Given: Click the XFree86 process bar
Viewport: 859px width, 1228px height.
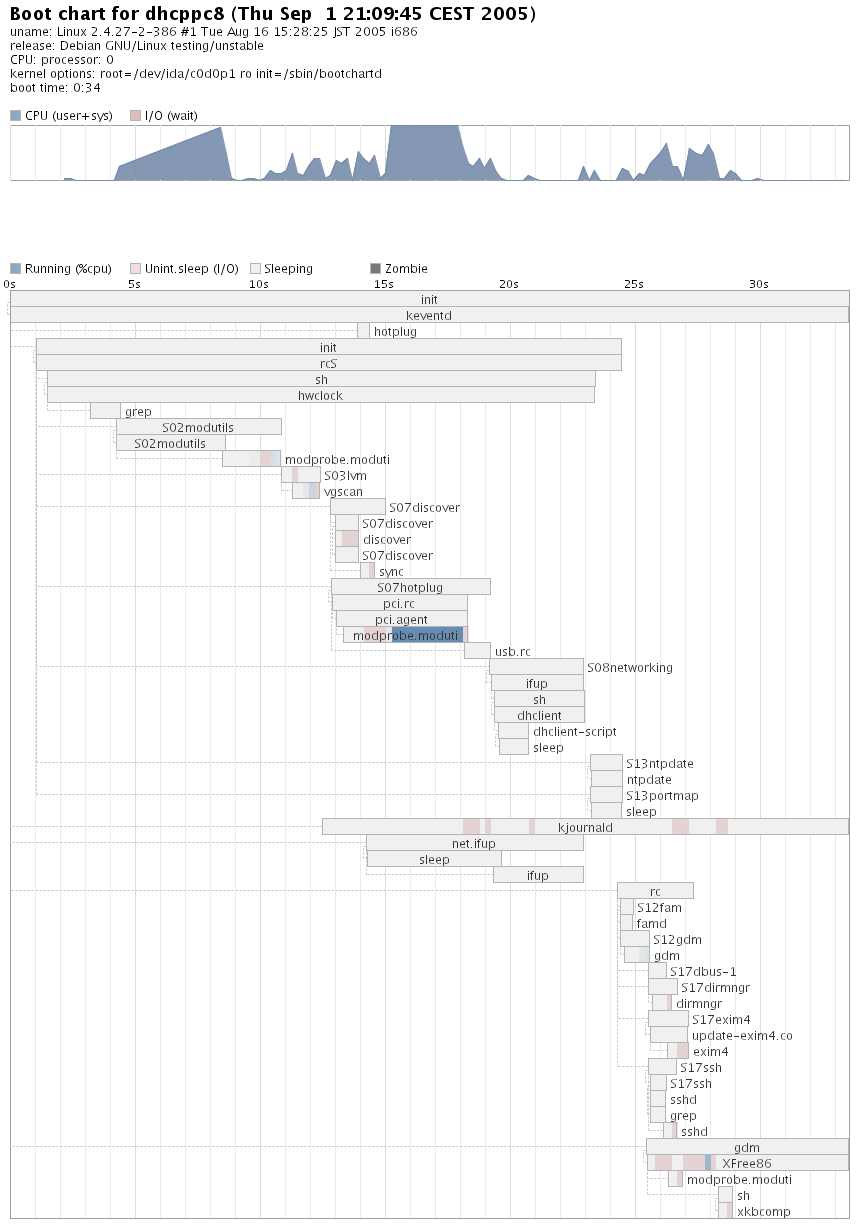Looking at the screenshot, I should click(x=746, y=1163).
